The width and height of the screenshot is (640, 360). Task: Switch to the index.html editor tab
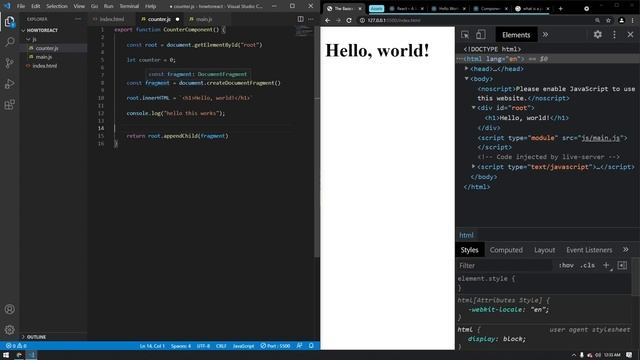click(x=112, y=19)
